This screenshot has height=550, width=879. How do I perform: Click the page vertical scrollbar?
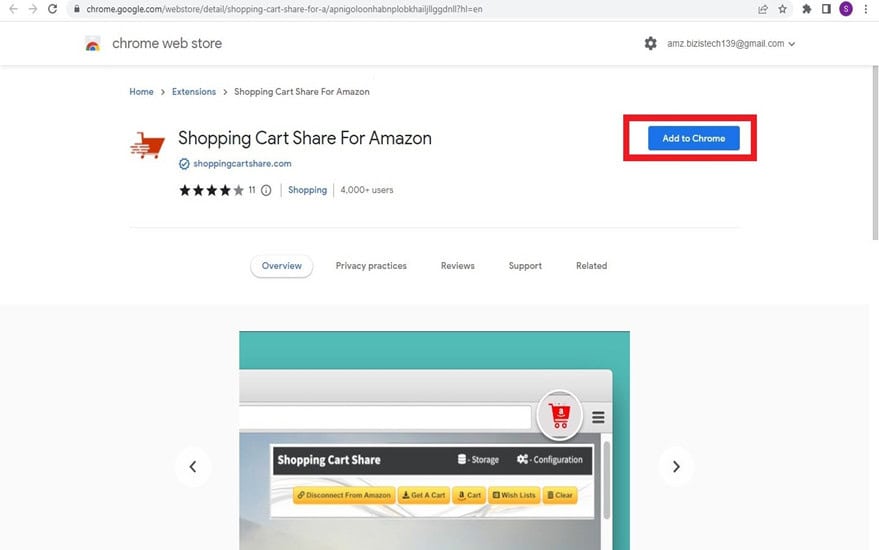[875, 153]
